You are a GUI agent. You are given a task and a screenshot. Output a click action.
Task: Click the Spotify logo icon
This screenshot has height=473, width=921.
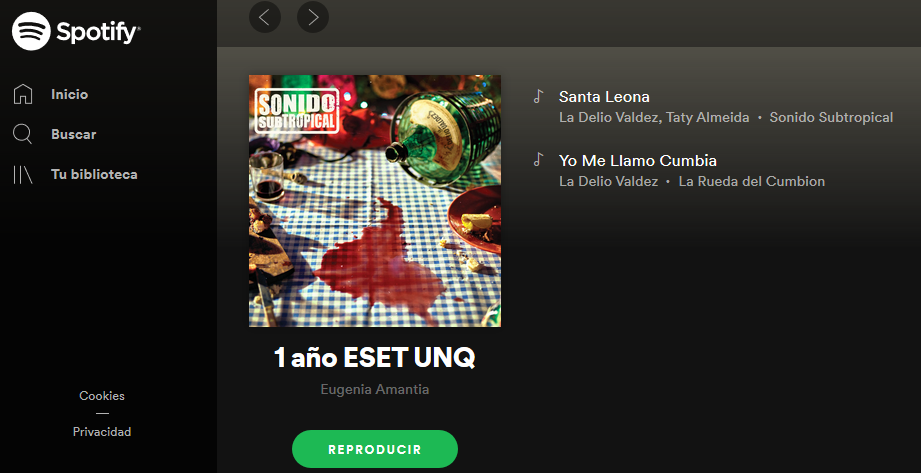pyautogui.click(x=31, y=31)
